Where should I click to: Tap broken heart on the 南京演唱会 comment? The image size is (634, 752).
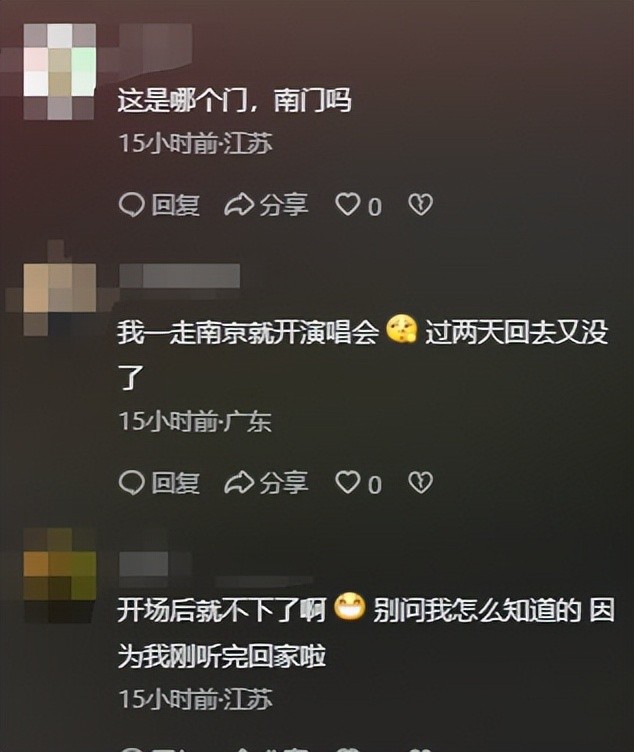[x=420, y=482]
